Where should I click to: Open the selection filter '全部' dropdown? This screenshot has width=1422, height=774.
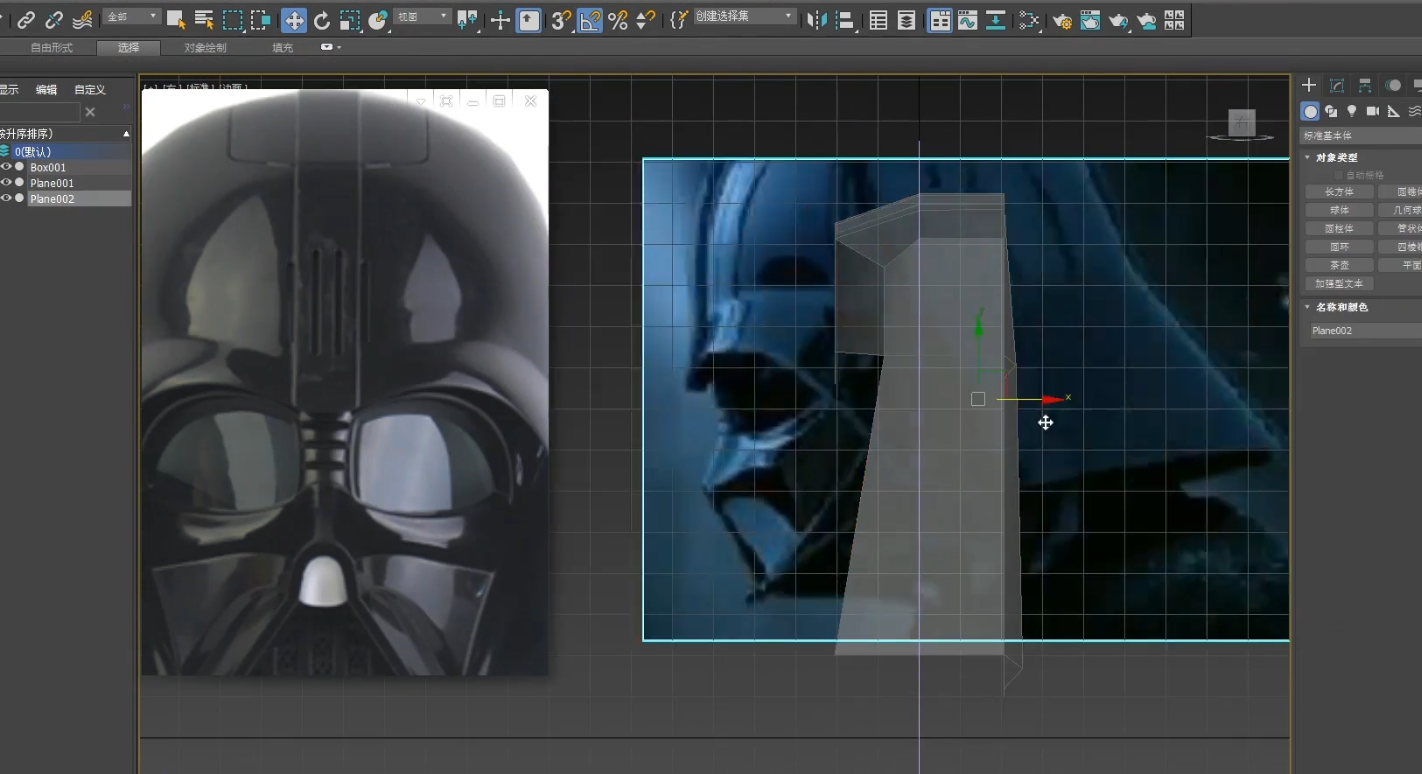pos(132,17)
